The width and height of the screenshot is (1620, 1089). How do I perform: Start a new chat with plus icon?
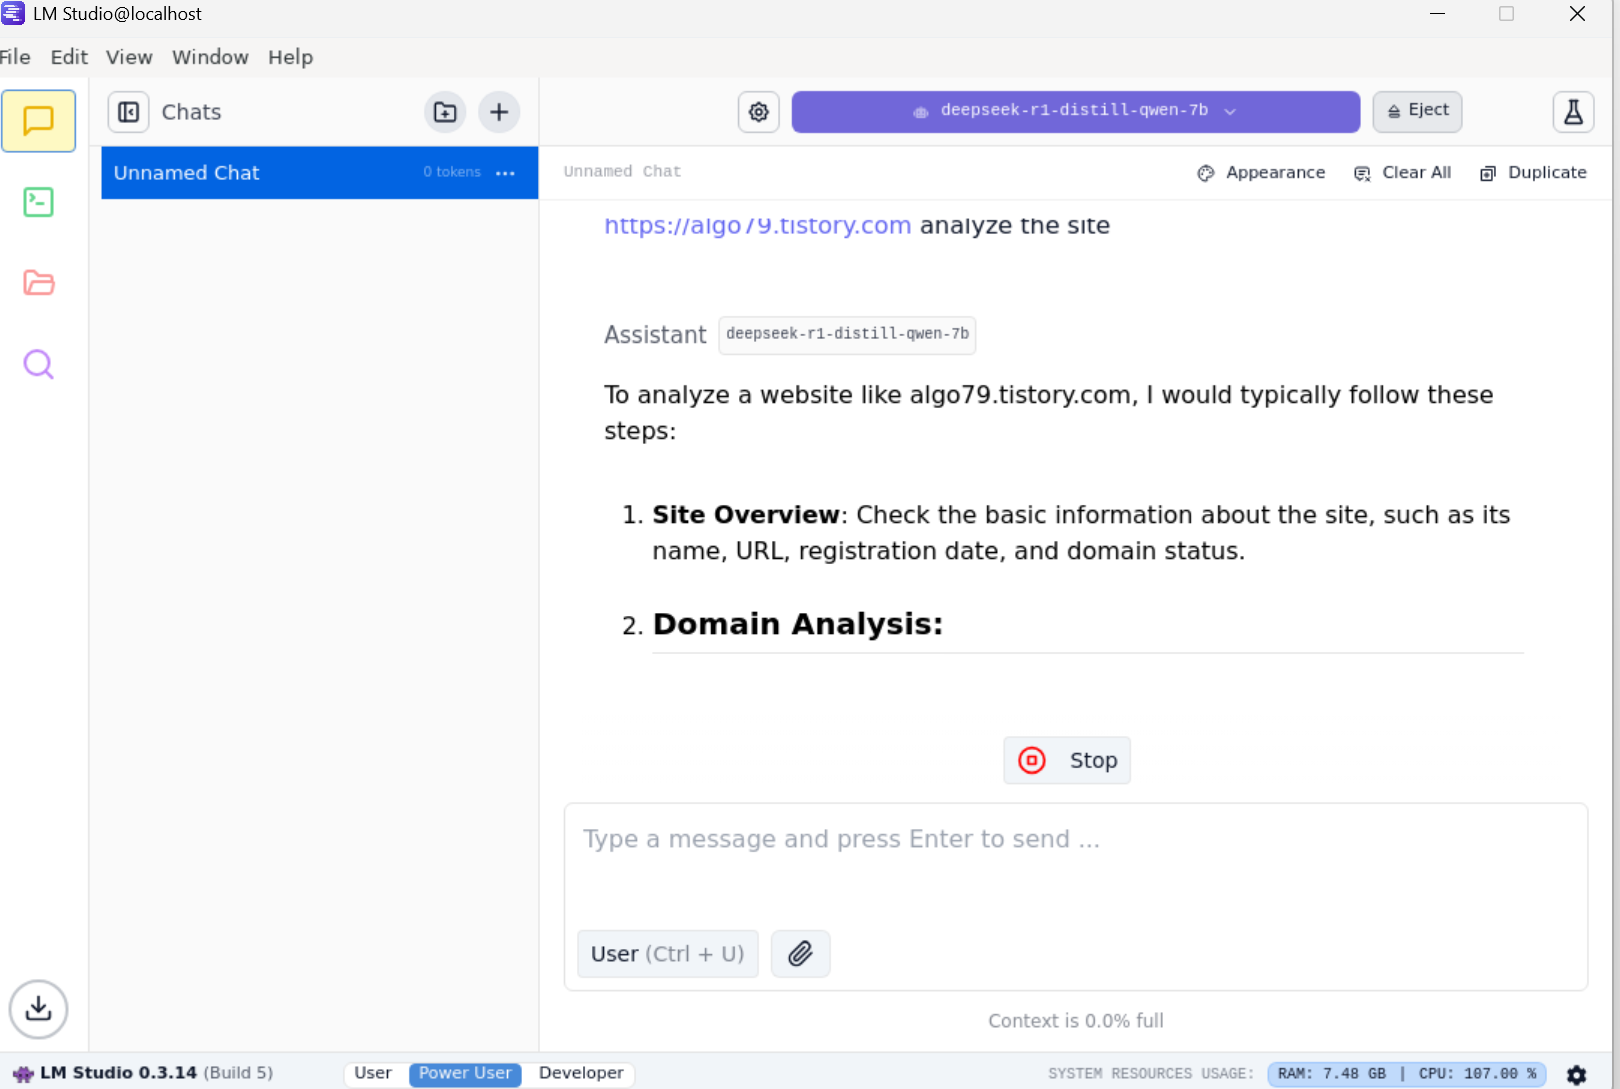[x=499, y=112]
